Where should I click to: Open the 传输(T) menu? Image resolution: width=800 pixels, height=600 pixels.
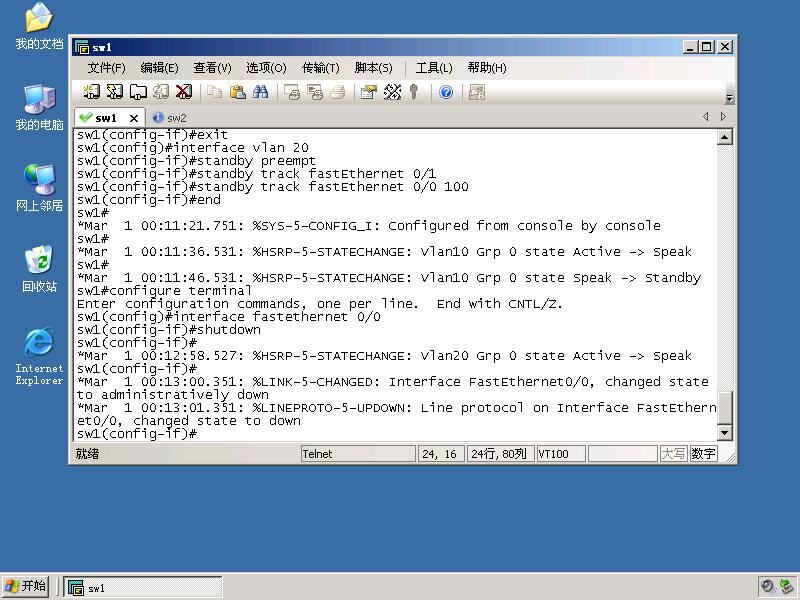click(320, 68)
